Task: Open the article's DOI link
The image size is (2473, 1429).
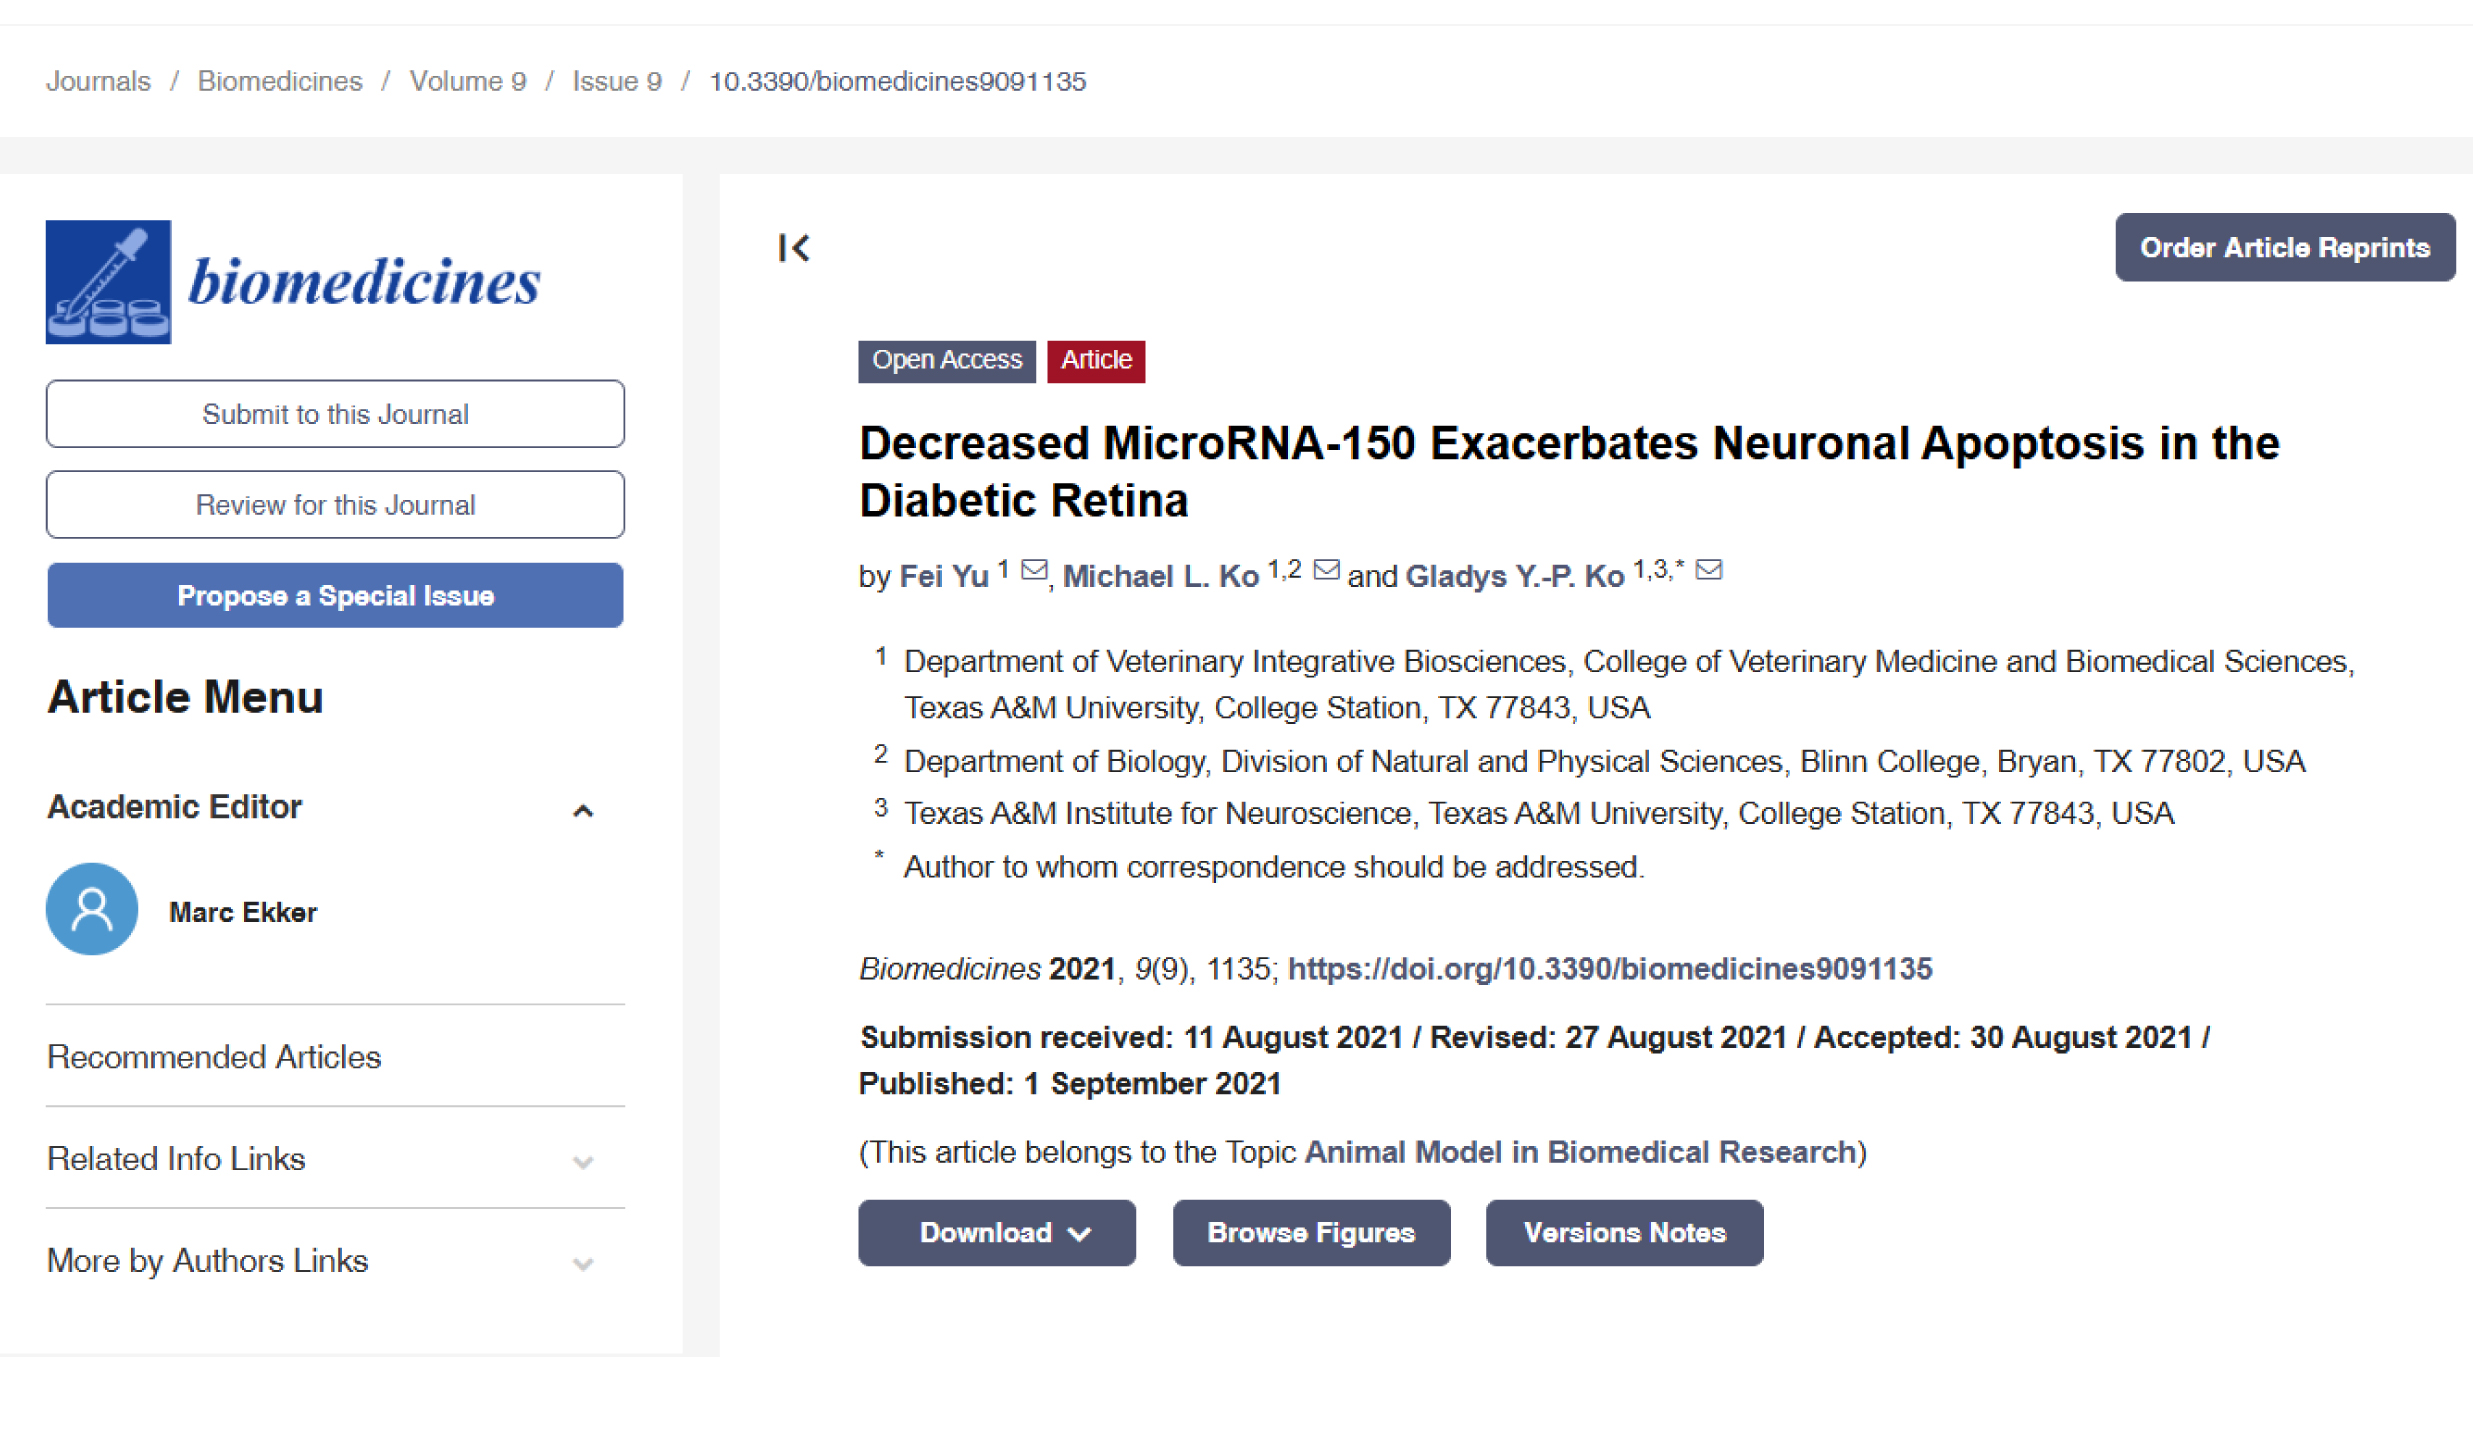Action: pyautogui.click(x=1609, y=968)
